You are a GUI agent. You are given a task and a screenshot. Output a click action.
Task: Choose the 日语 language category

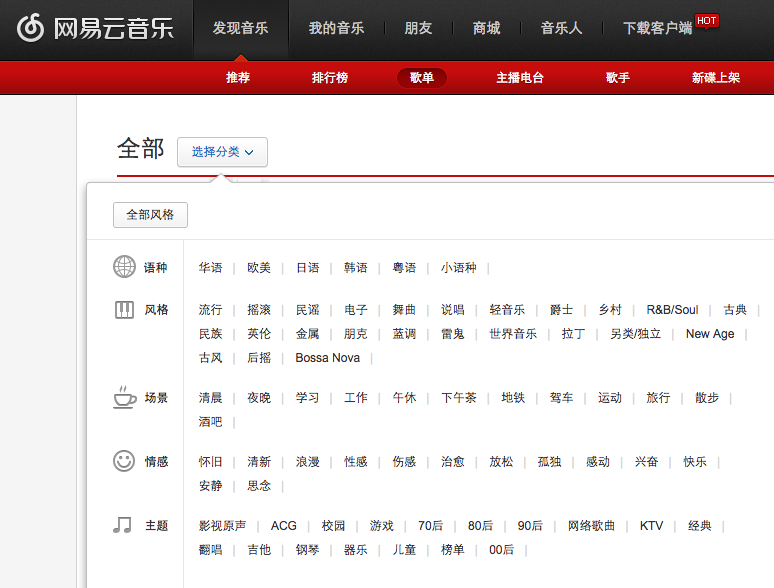coord(308,268)
